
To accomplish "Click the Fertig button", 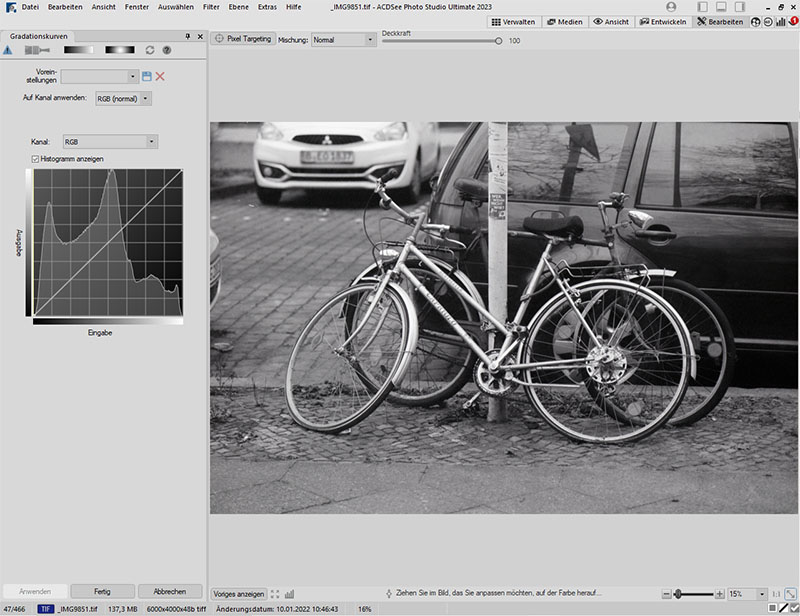I will point(102,591).
